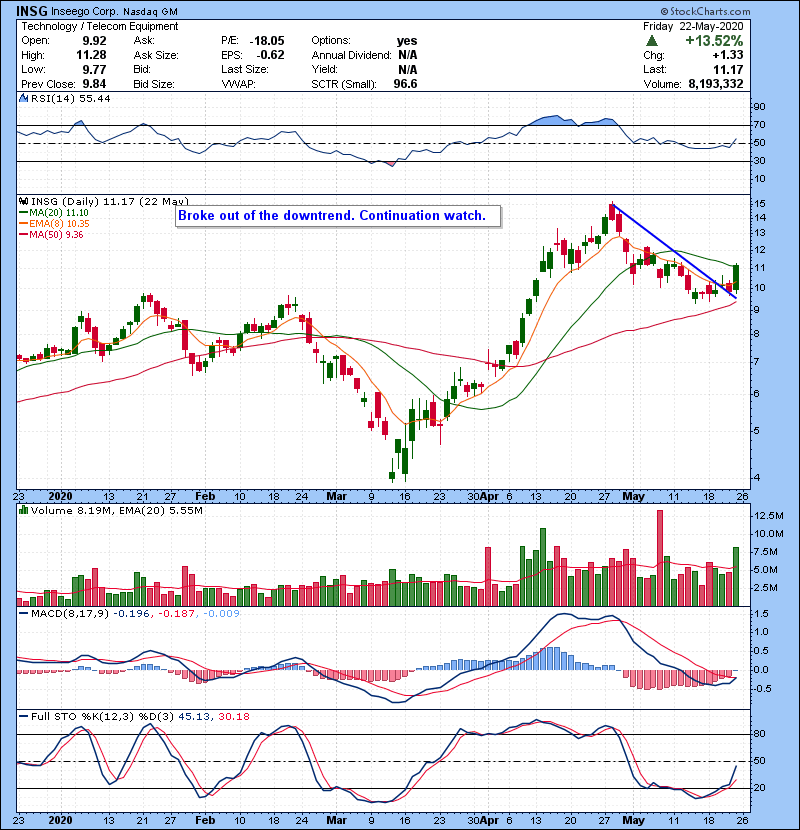Click the Options value yes
The height and width of the screenshot is (830, 800).
[x=407, y=41]
